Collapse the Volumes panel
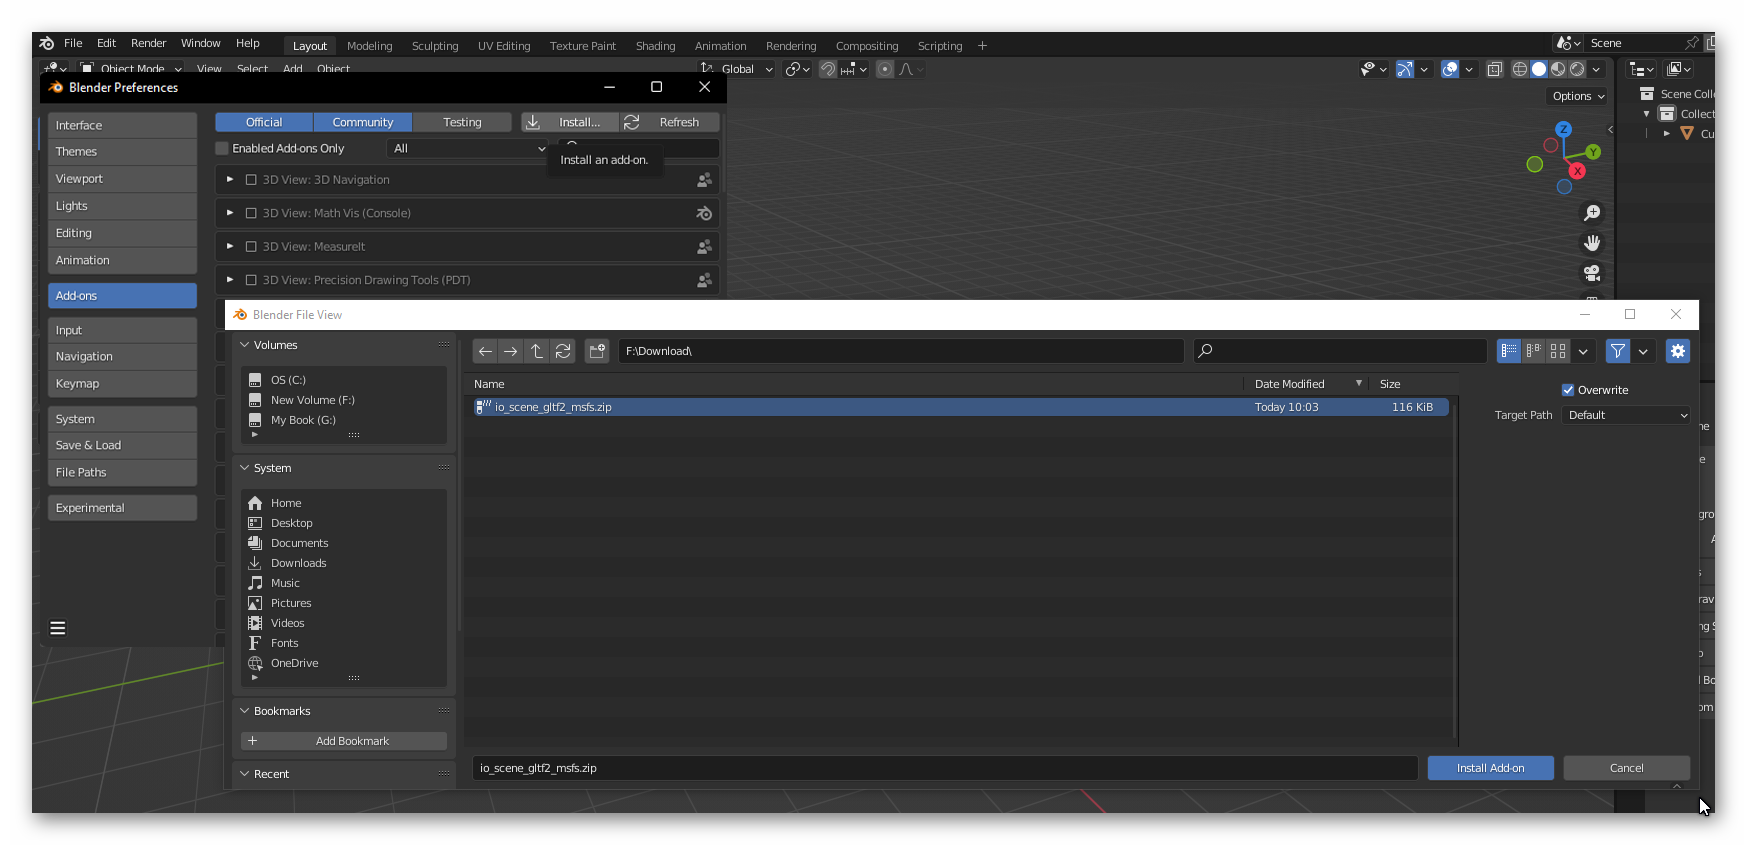The image size is (1747, 845). click(x=244, y=345)
